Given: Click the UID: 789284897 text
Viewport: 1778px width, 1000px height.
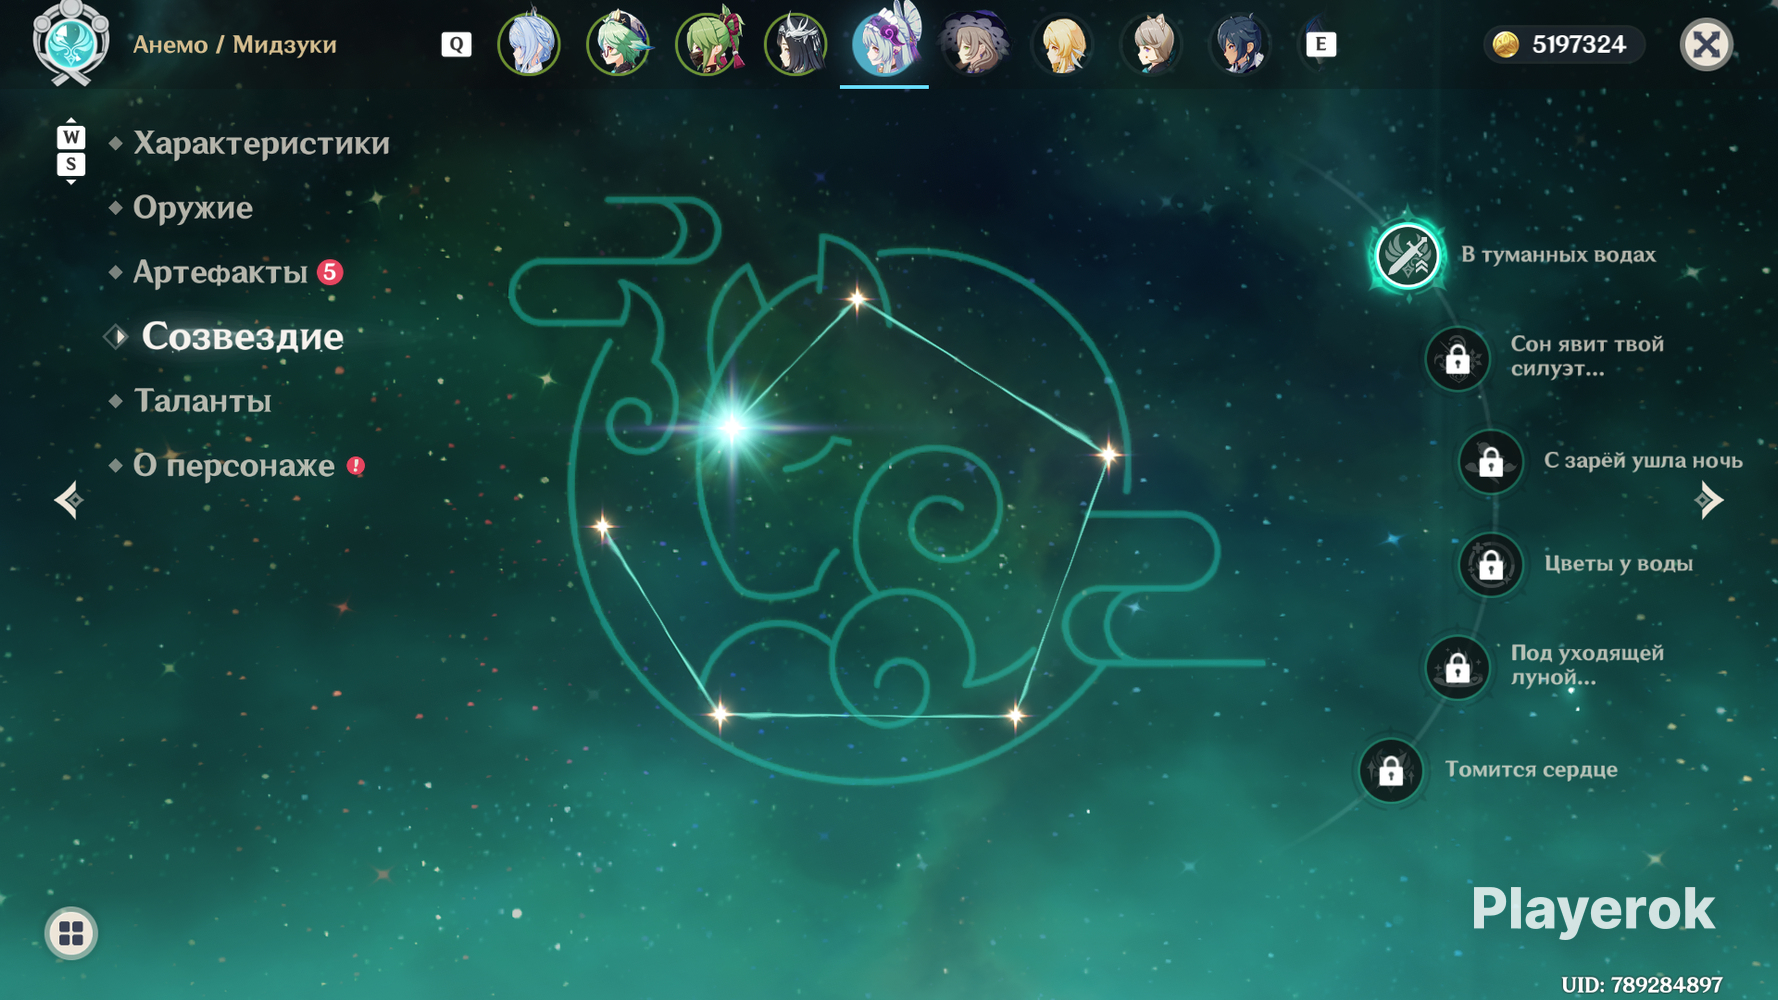Looking at the screenshot, I should [1642, 985].
